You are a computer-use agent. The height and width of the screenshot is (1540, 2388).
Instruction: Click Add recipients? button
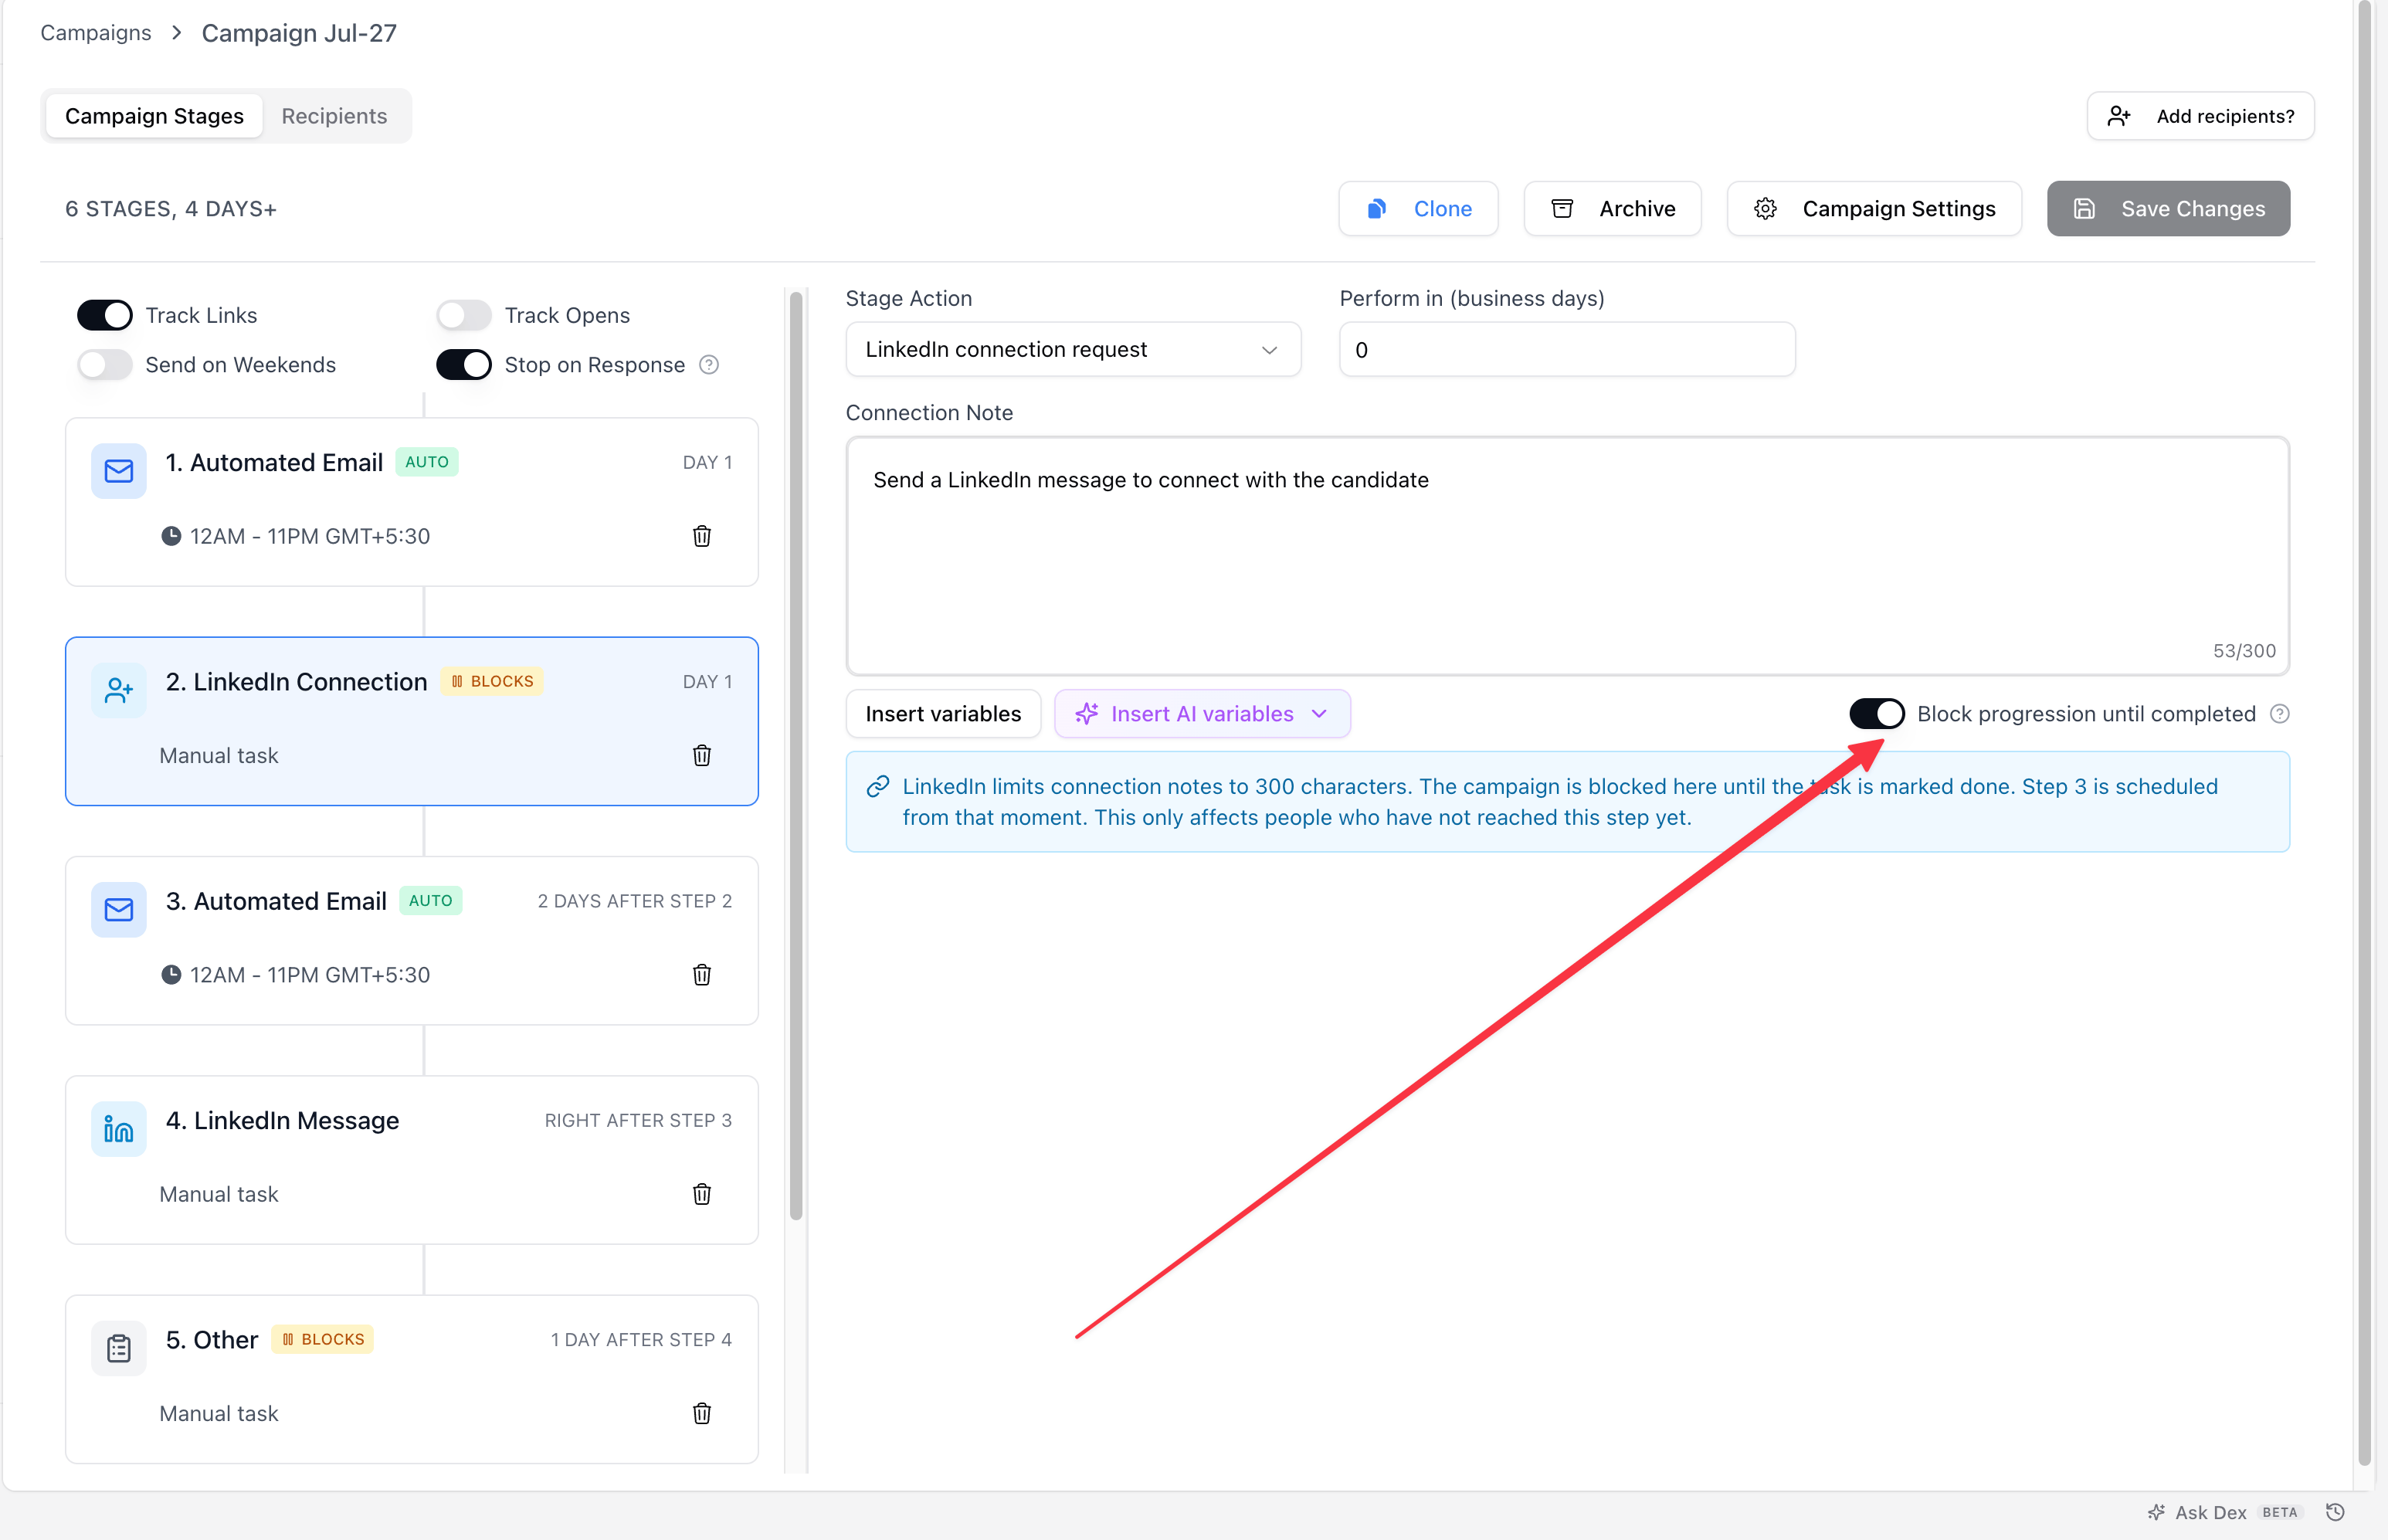pyautogui.click(x=2200, y=116)
